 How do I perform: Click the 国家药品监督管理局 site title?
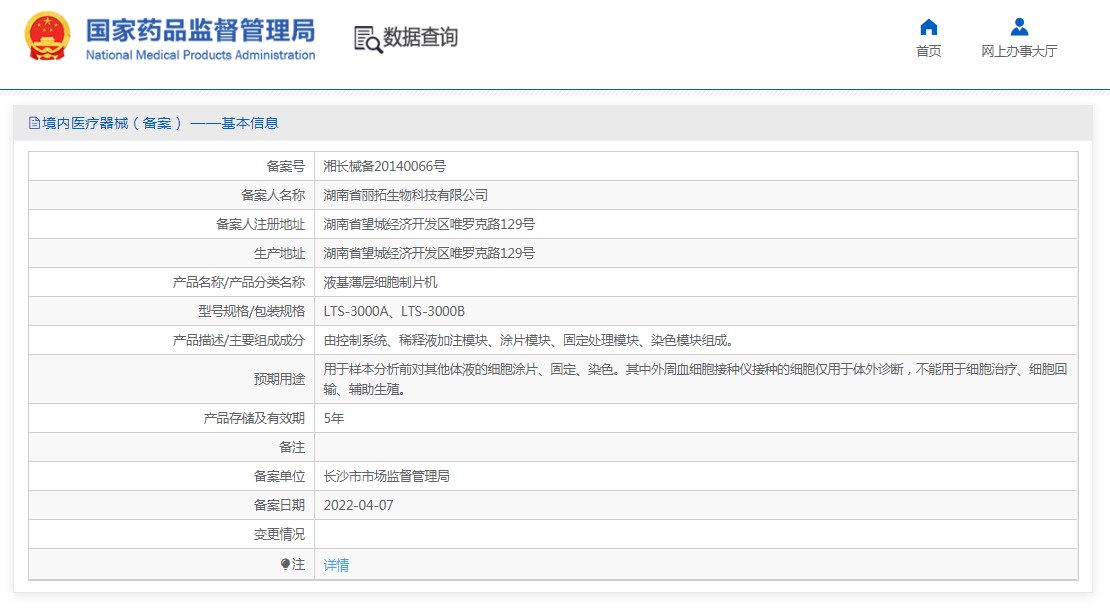click(200, 29)
